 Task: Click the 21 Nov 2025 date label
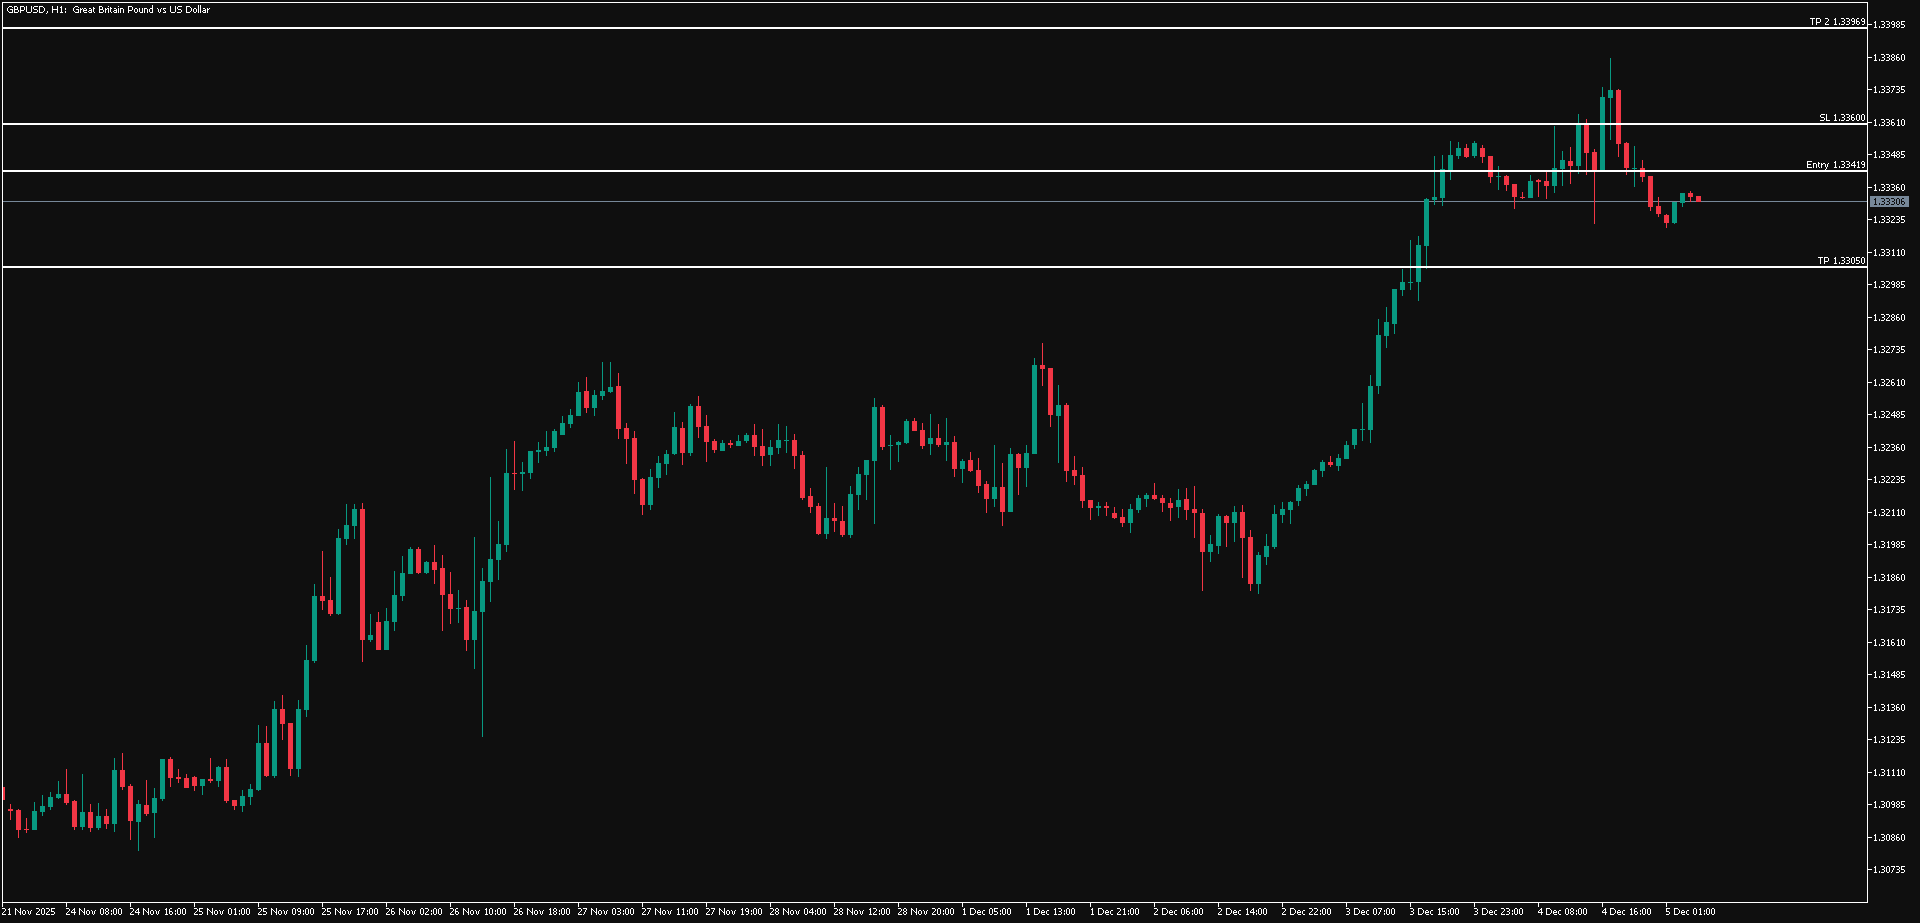29,912
